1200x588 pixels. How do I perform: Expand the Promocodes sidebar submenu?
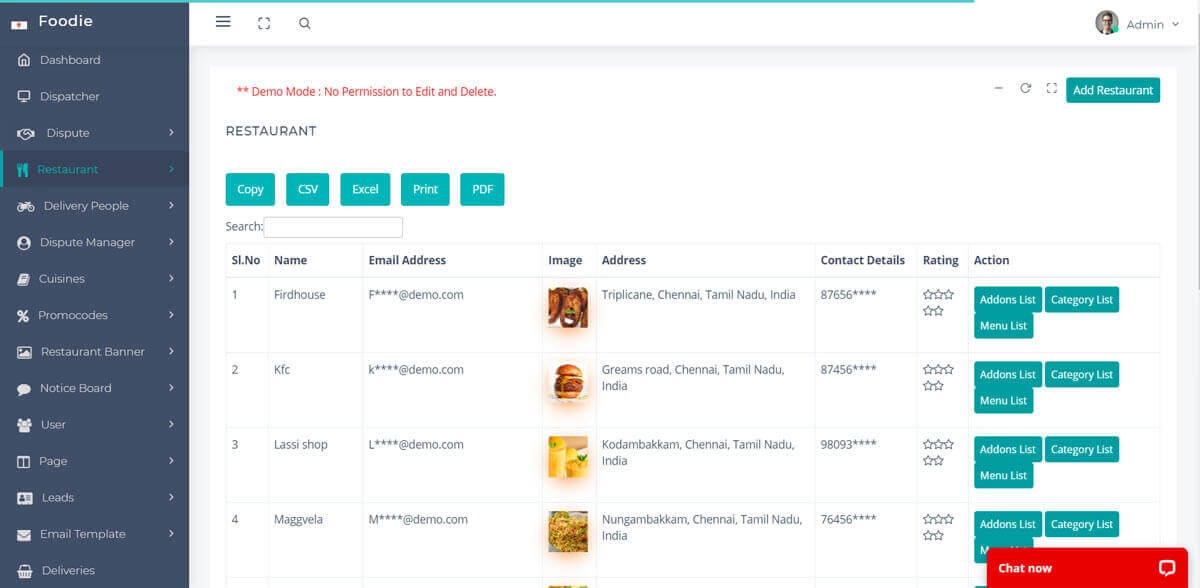point(171,315)
